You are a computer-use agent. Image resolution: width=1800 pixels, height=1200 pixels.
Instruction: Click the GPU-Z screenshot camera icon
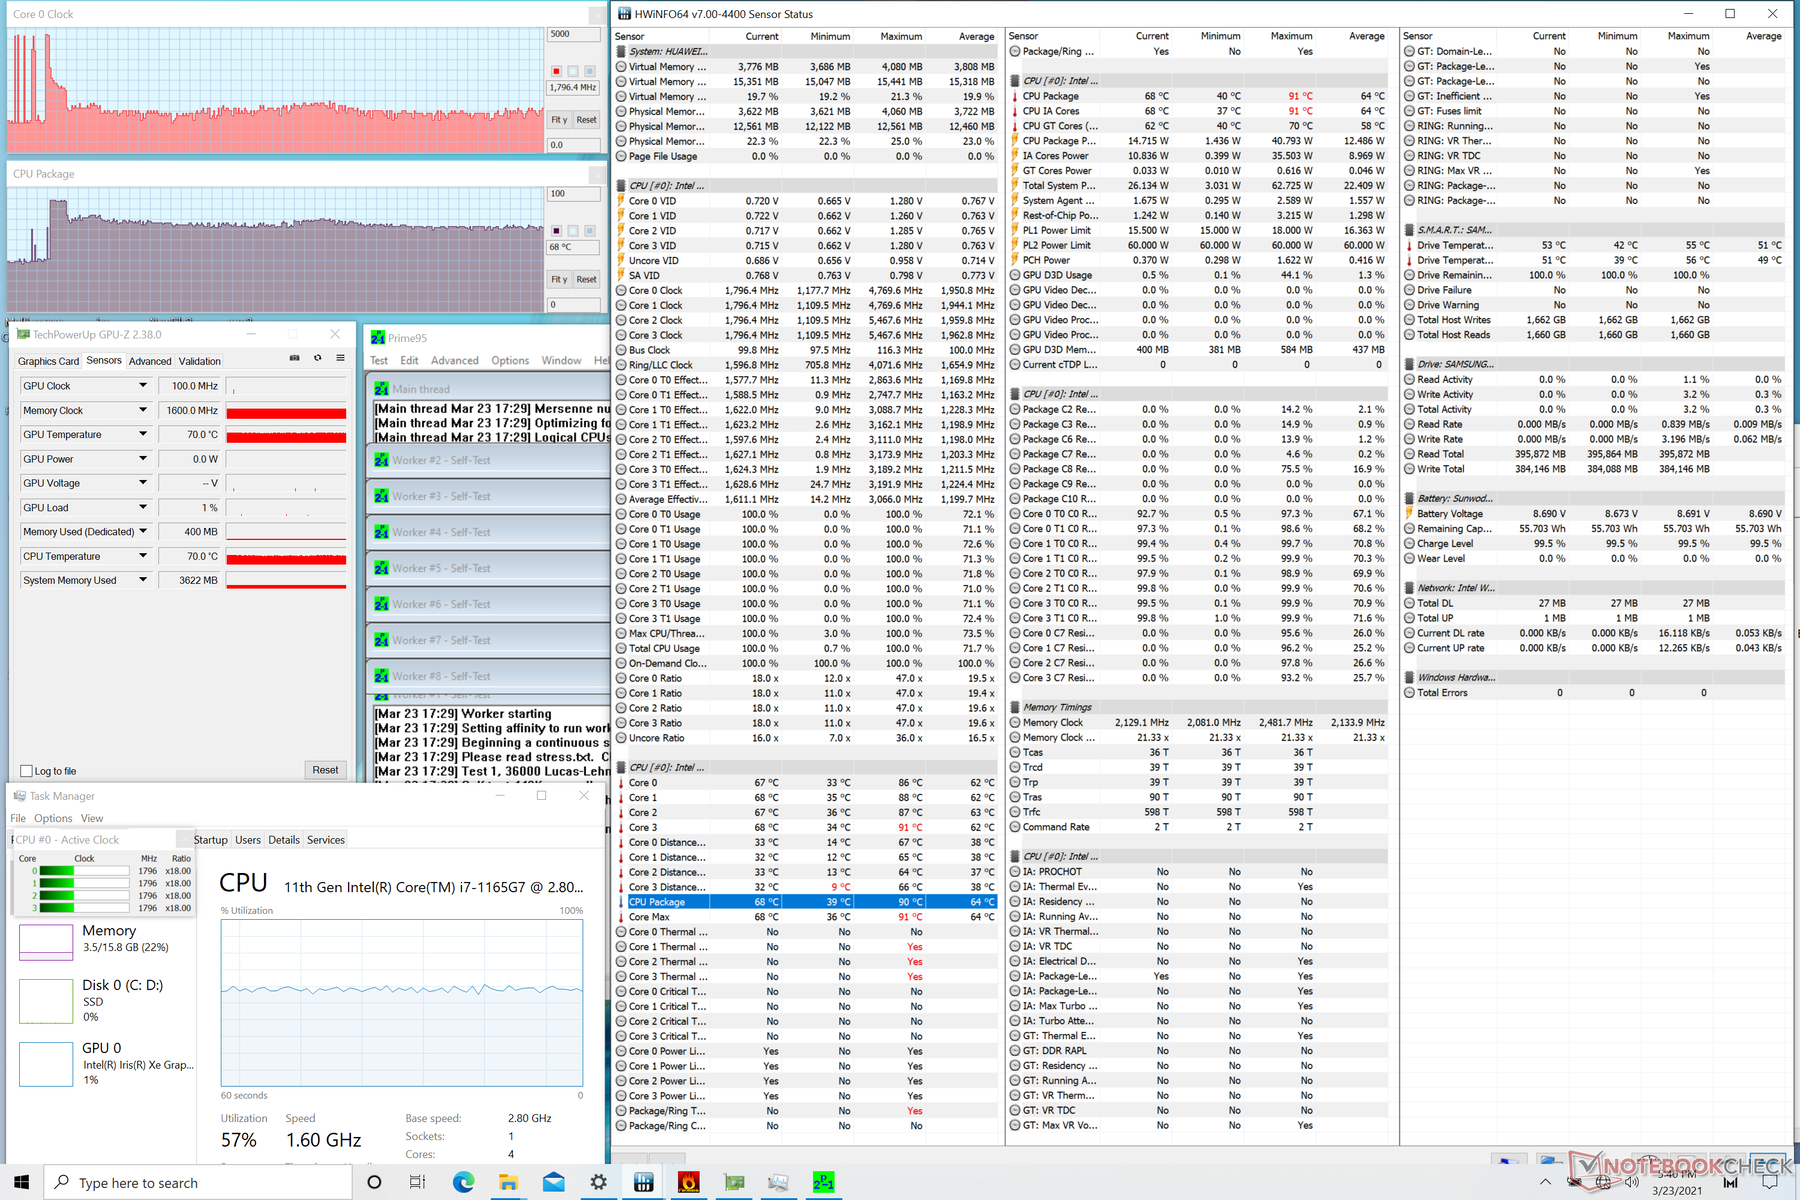pyautogui.click(x=294, y=358)
